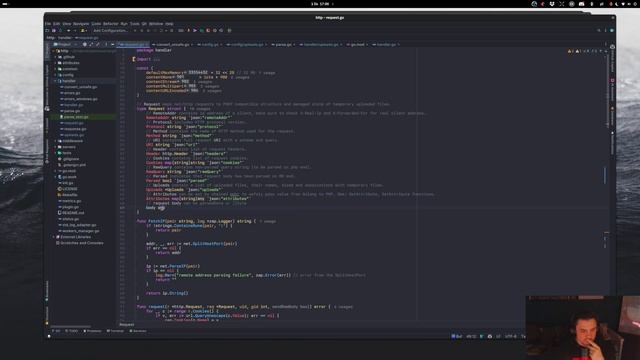Open the Window menu

(x=156, y=24)
